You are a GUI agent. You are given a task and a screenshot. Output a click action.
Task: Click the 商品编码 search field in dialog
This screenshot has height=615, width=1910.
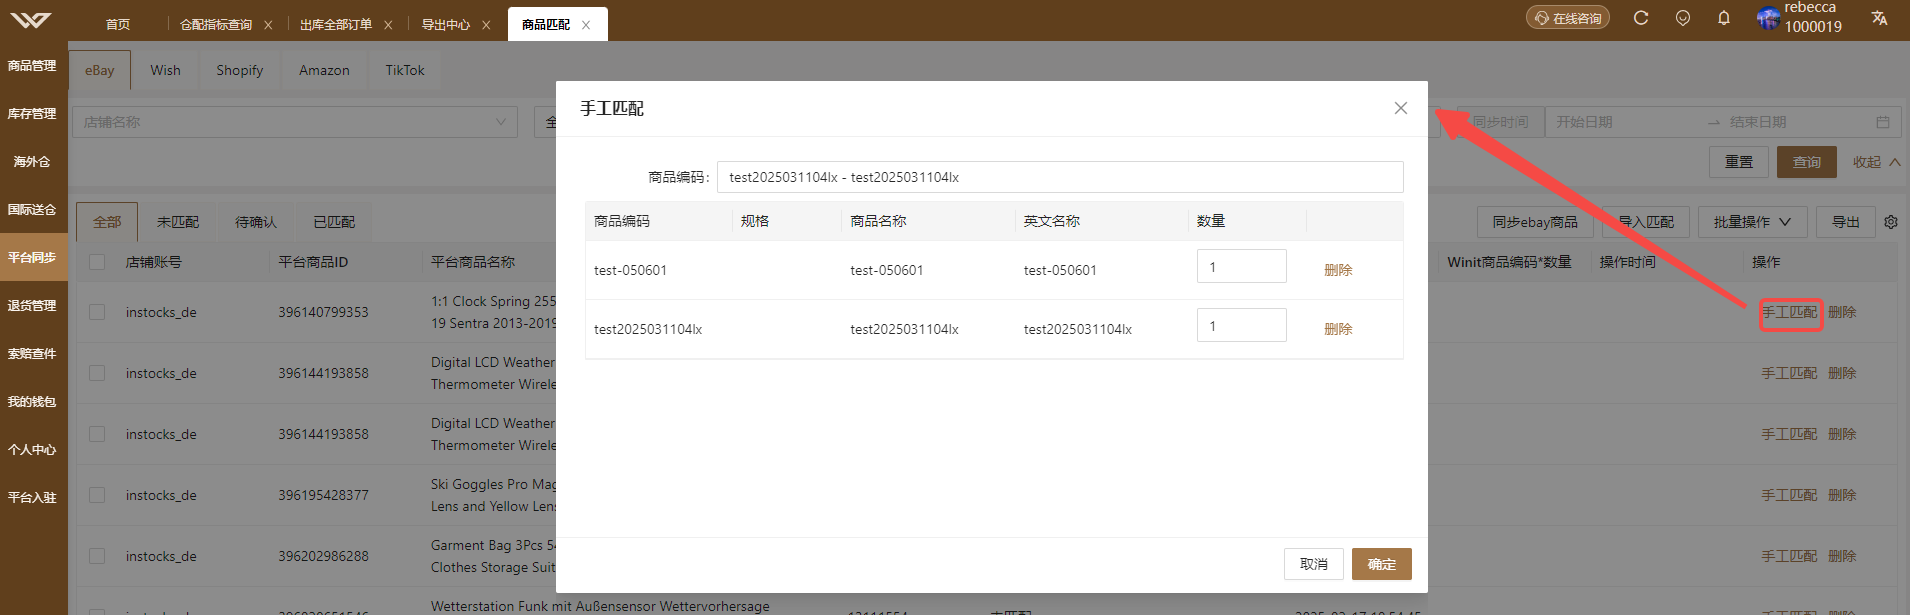(x=1060, y=177)
